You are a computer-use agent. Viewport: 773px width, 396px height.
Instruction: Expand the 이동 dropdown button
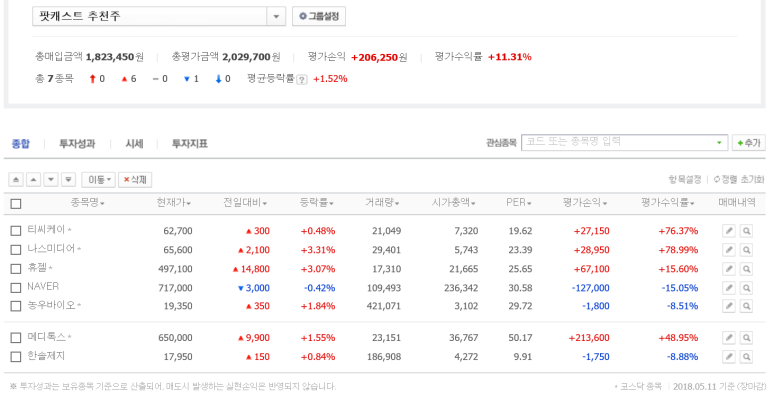click(x=99, y=180)
